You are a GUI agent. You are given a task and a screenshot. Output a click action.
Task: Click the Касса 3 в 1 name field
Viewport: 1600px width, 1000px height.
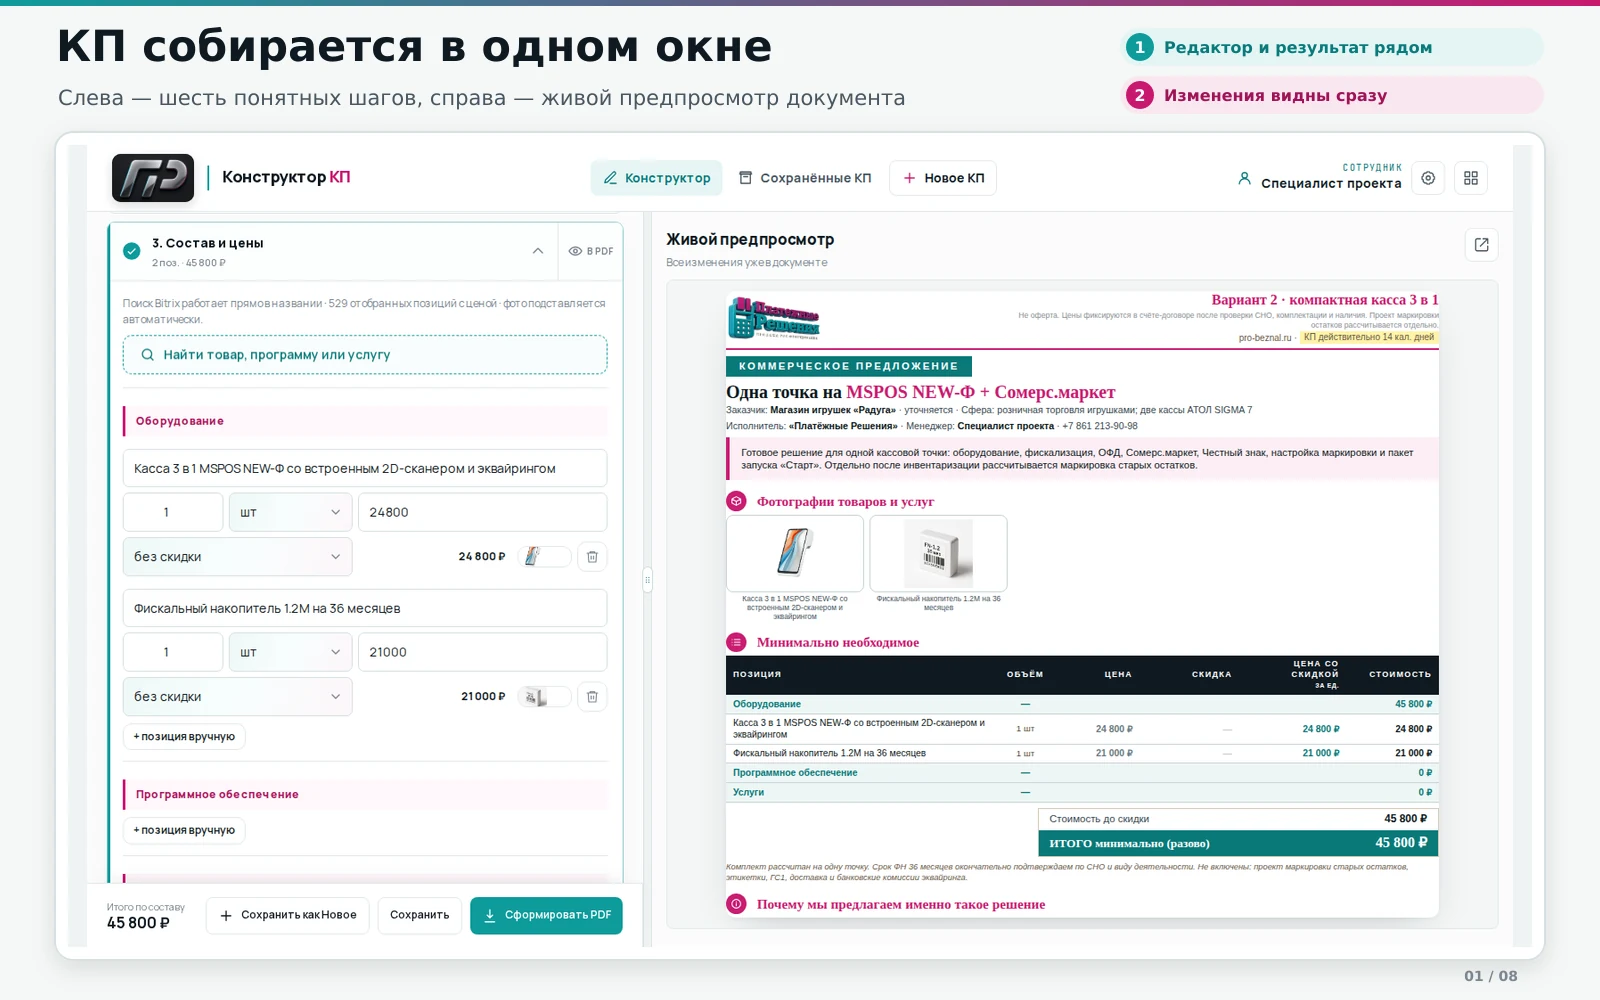(x=365, y=468)
